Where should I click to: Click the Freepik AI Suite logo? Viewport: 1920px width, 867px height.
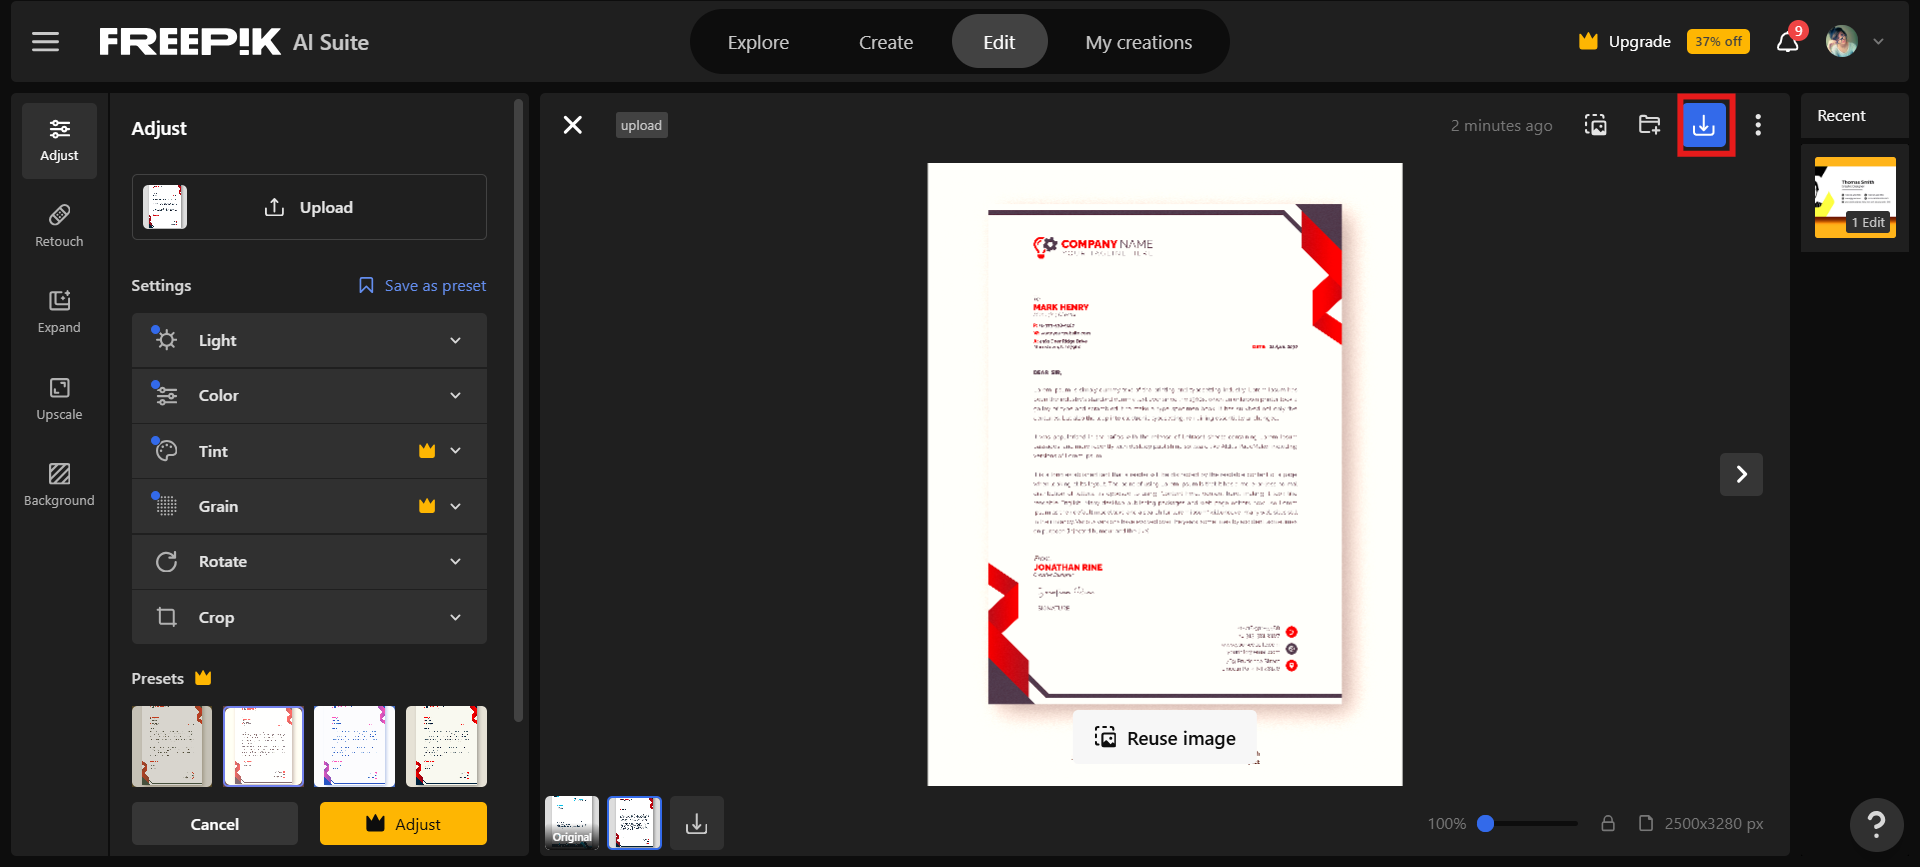pyautogui.click(x=234, y=42)
